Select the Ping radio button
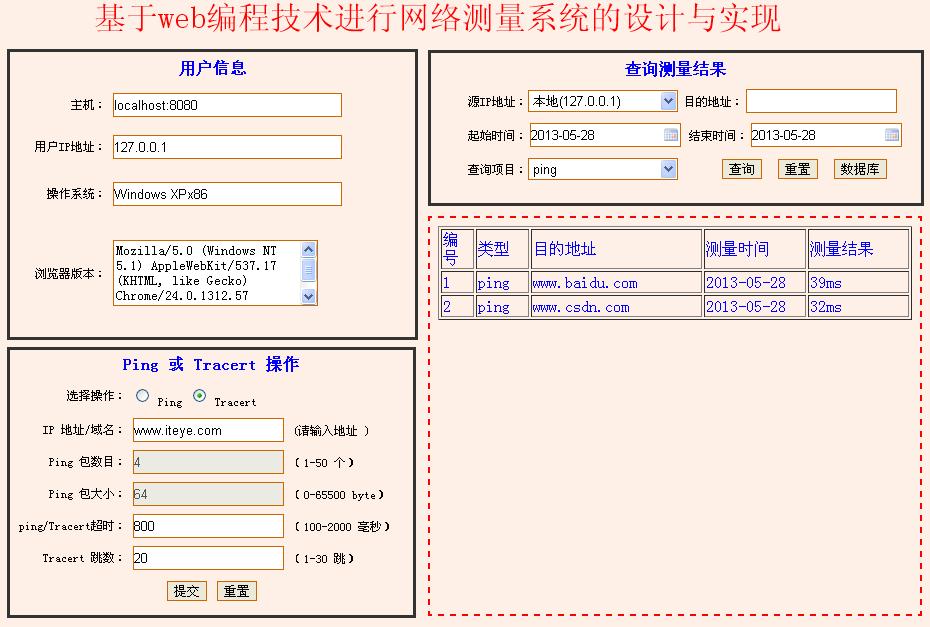This screenshot has height=627, width=930. click(142, 396)
